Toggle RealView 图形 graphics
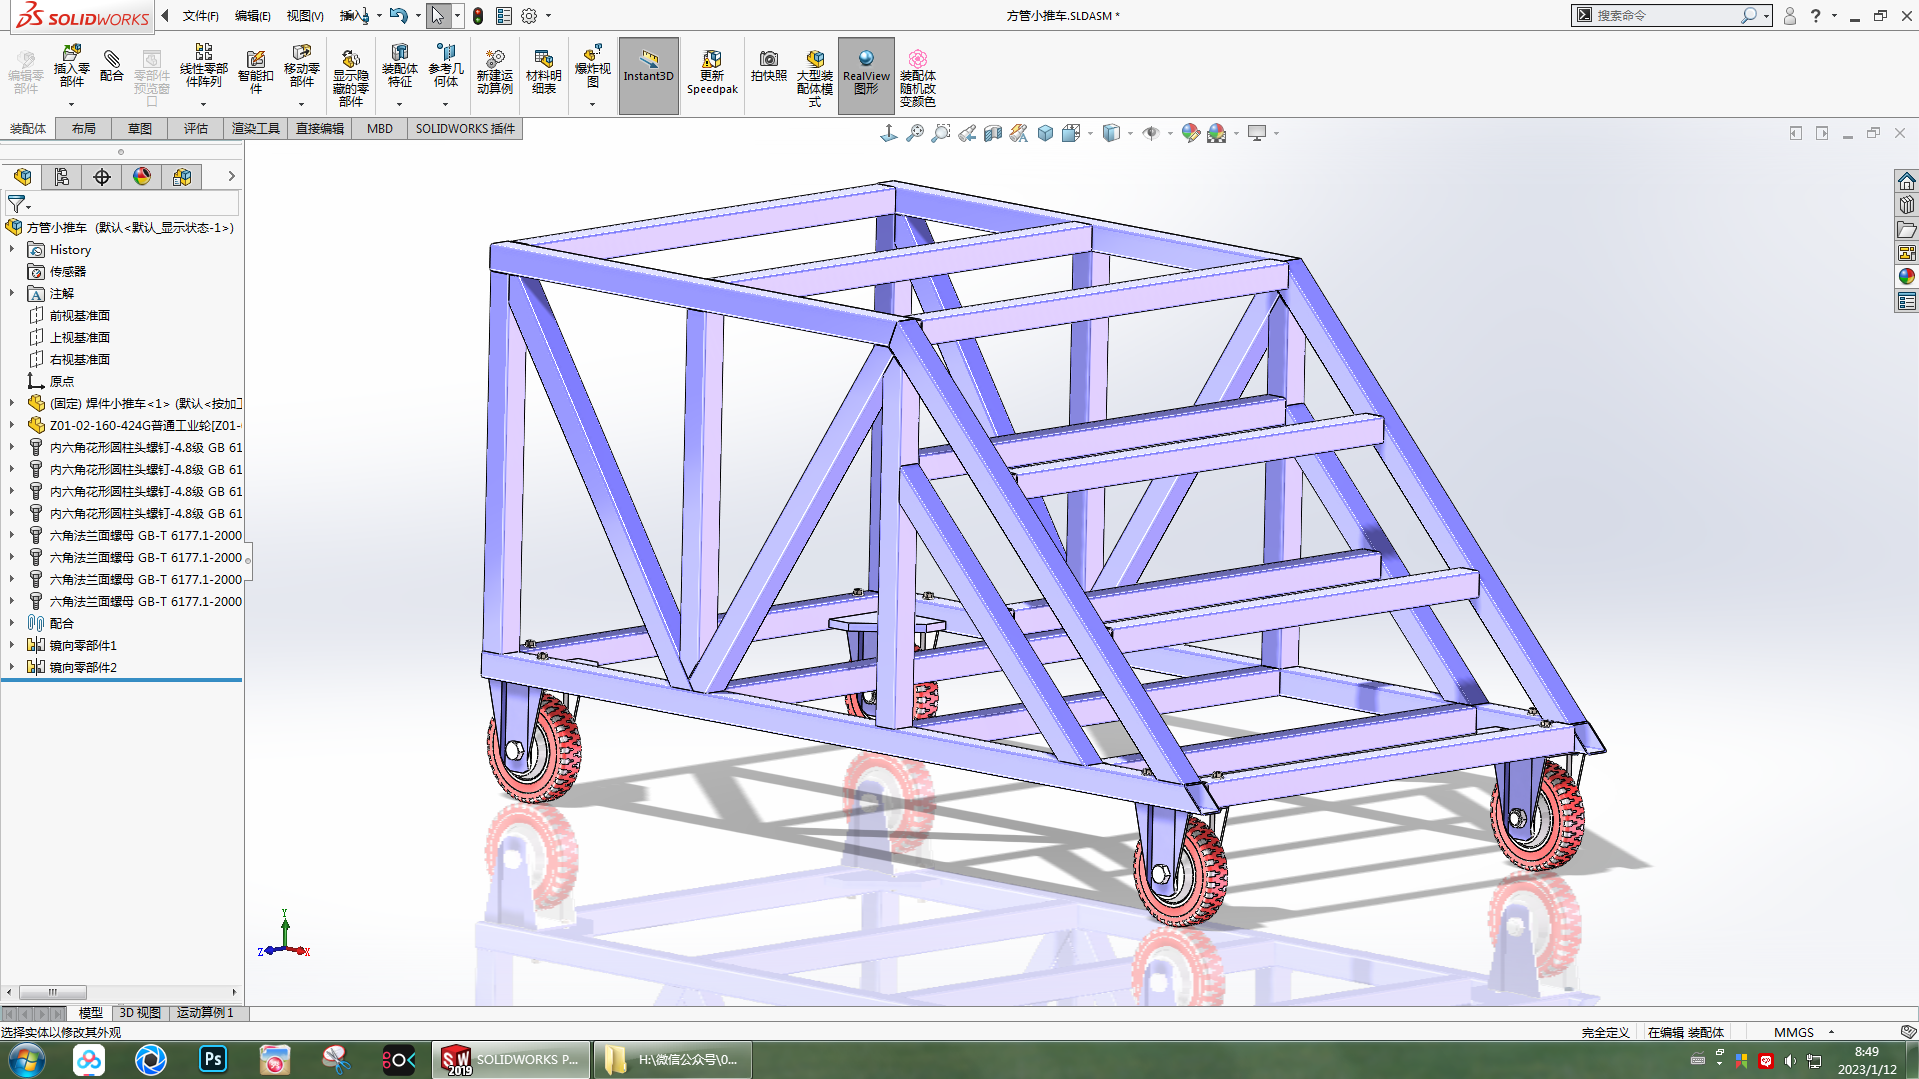The height and width of the screenshot is (1079, 1919). pyautogui.click(x=866, y=76)
